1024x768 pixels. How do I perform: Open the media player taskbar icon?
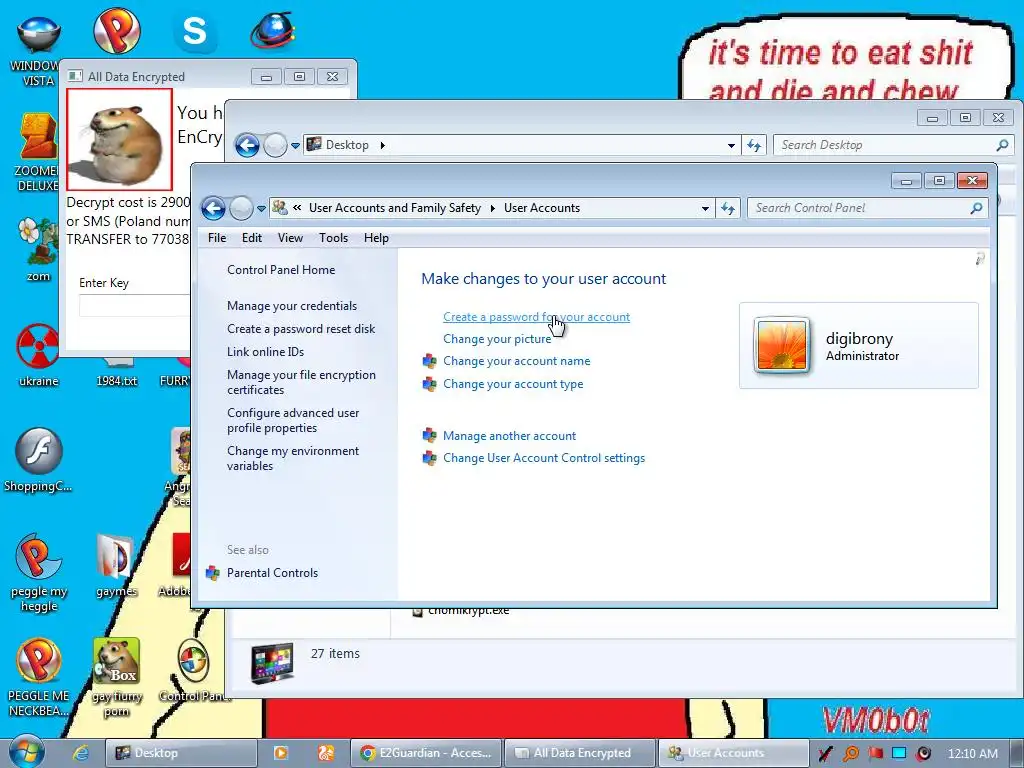[280, 753]
